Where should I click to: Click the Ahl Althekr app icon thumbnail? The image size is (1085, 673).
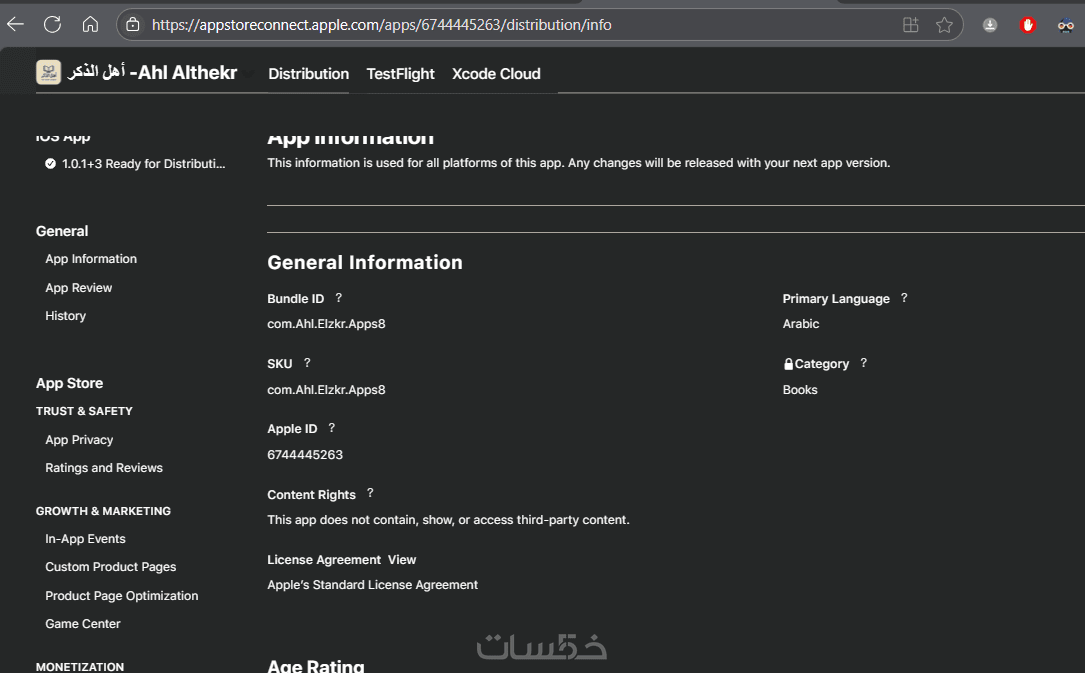[x=48, y=72]
